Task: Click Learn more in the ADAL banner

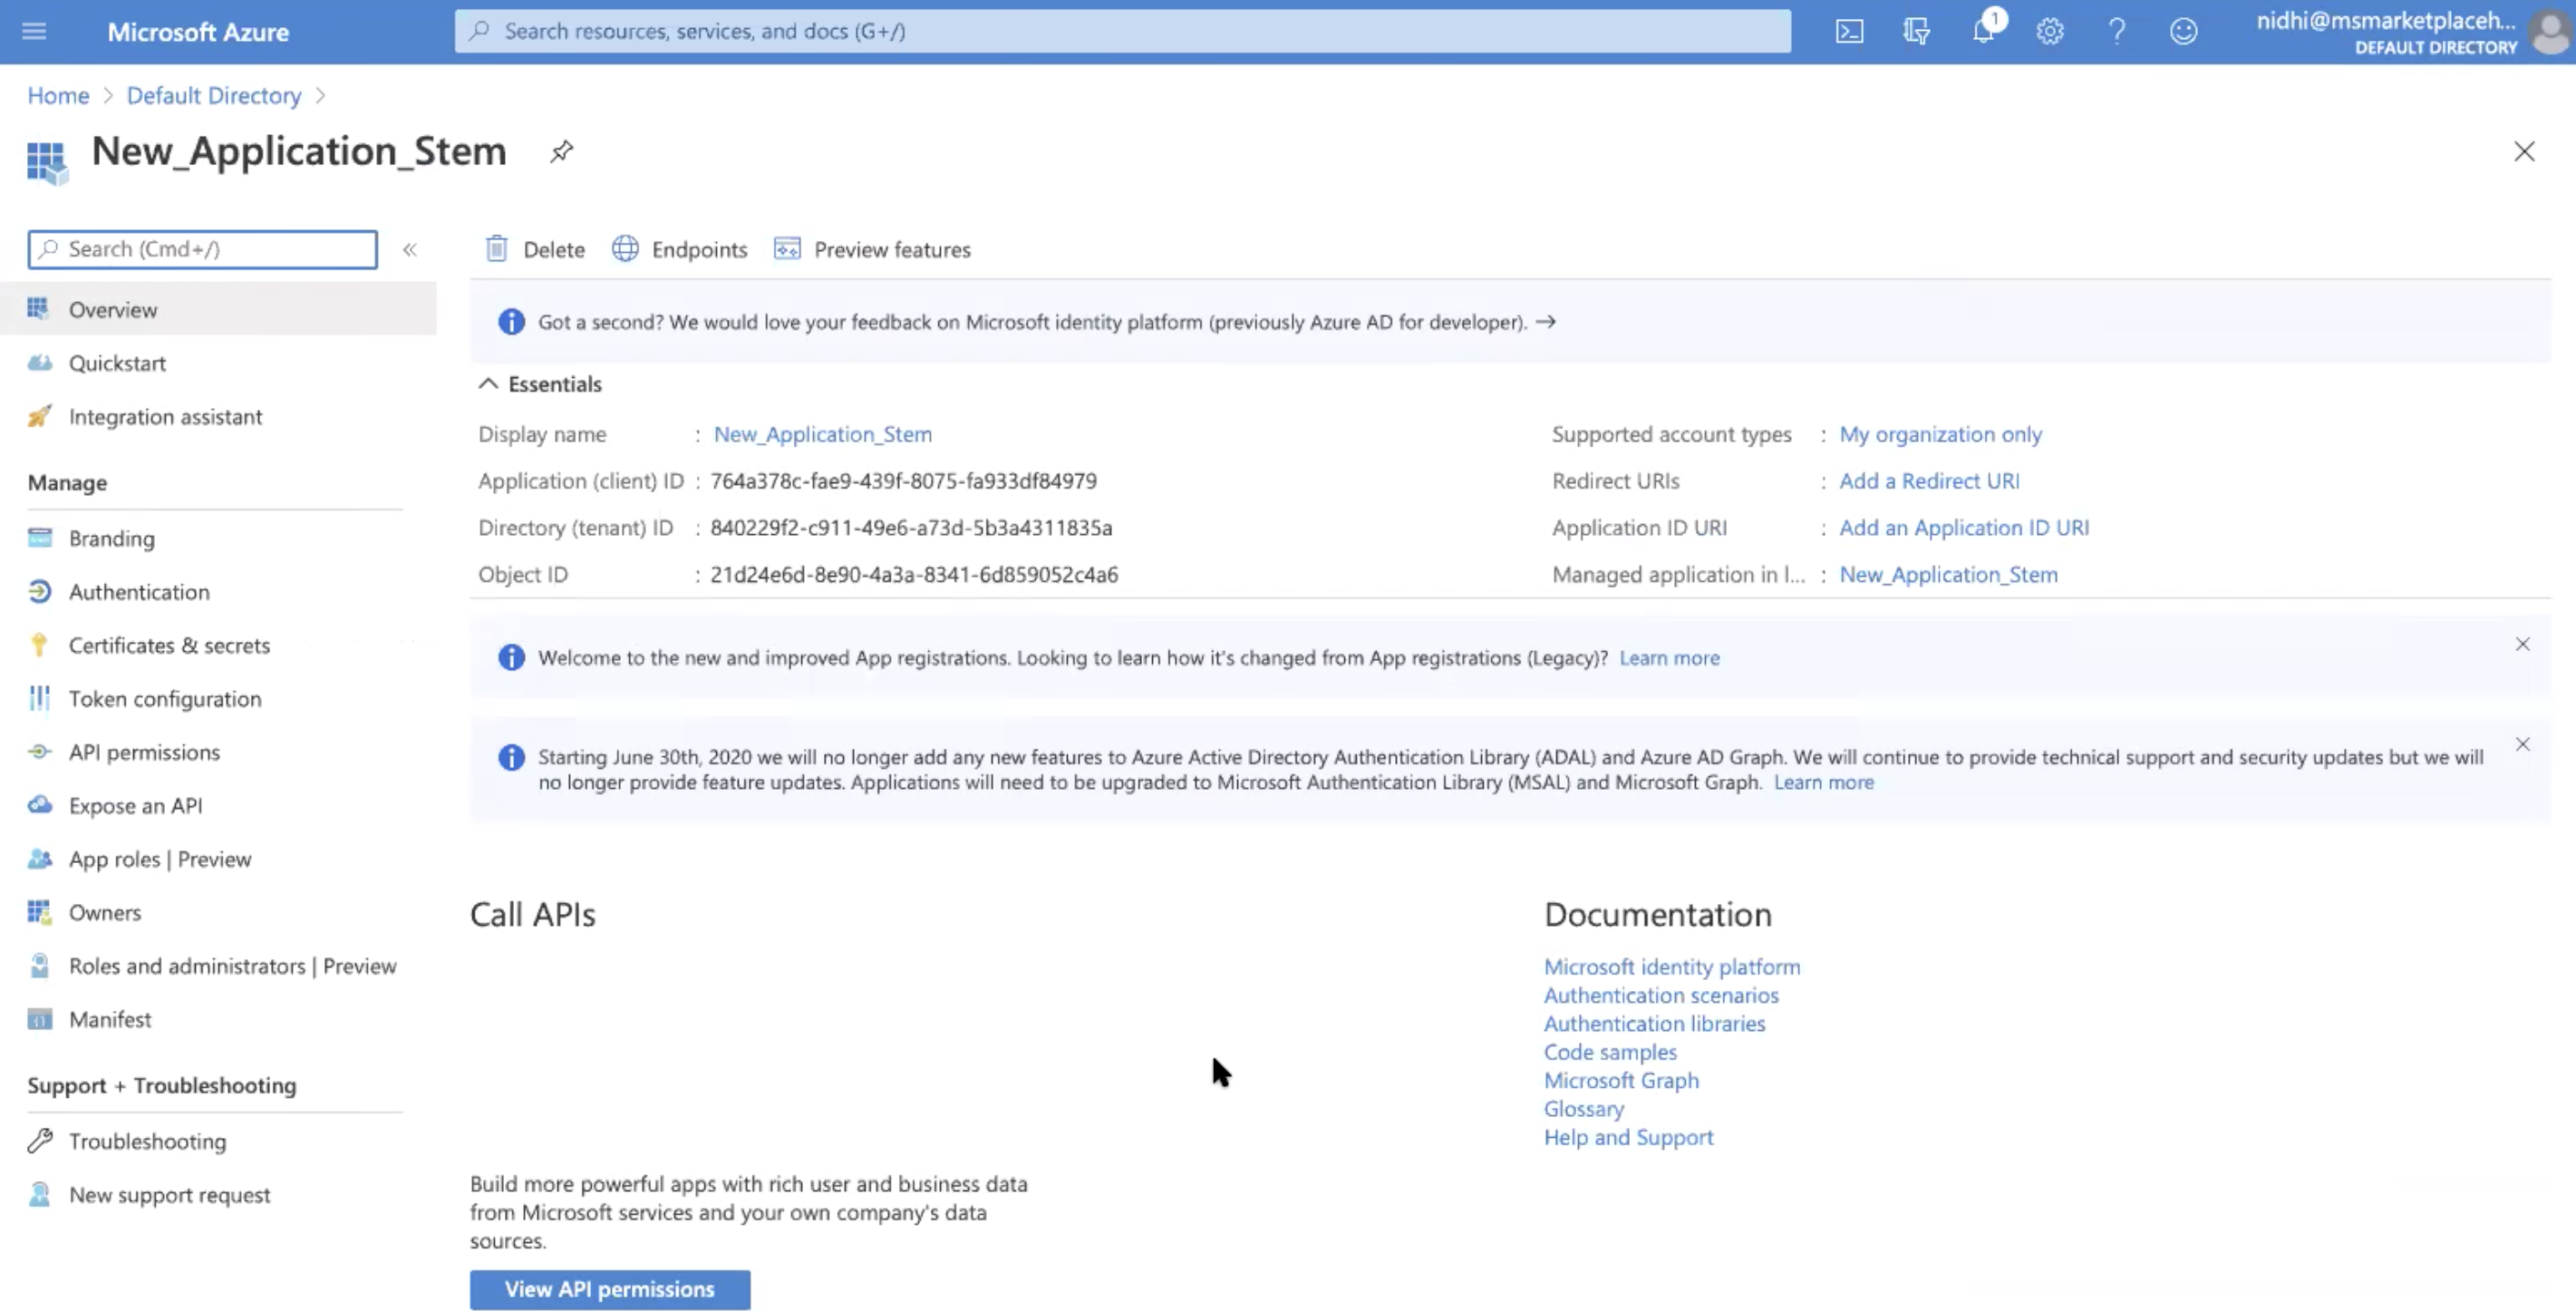Action: (x=1823, y=783)
